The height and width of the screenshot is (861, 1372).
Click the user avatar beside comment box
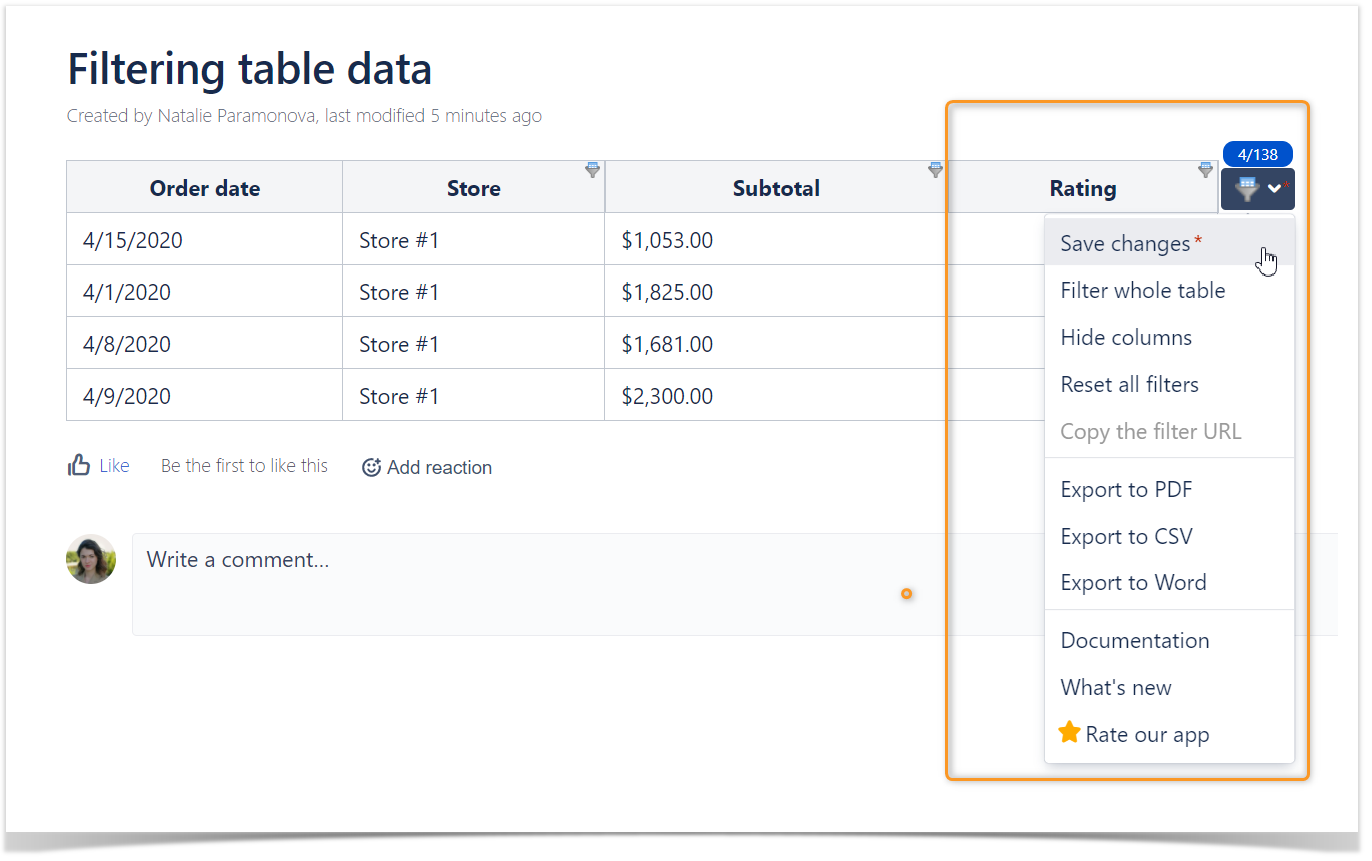click(91, 559)
